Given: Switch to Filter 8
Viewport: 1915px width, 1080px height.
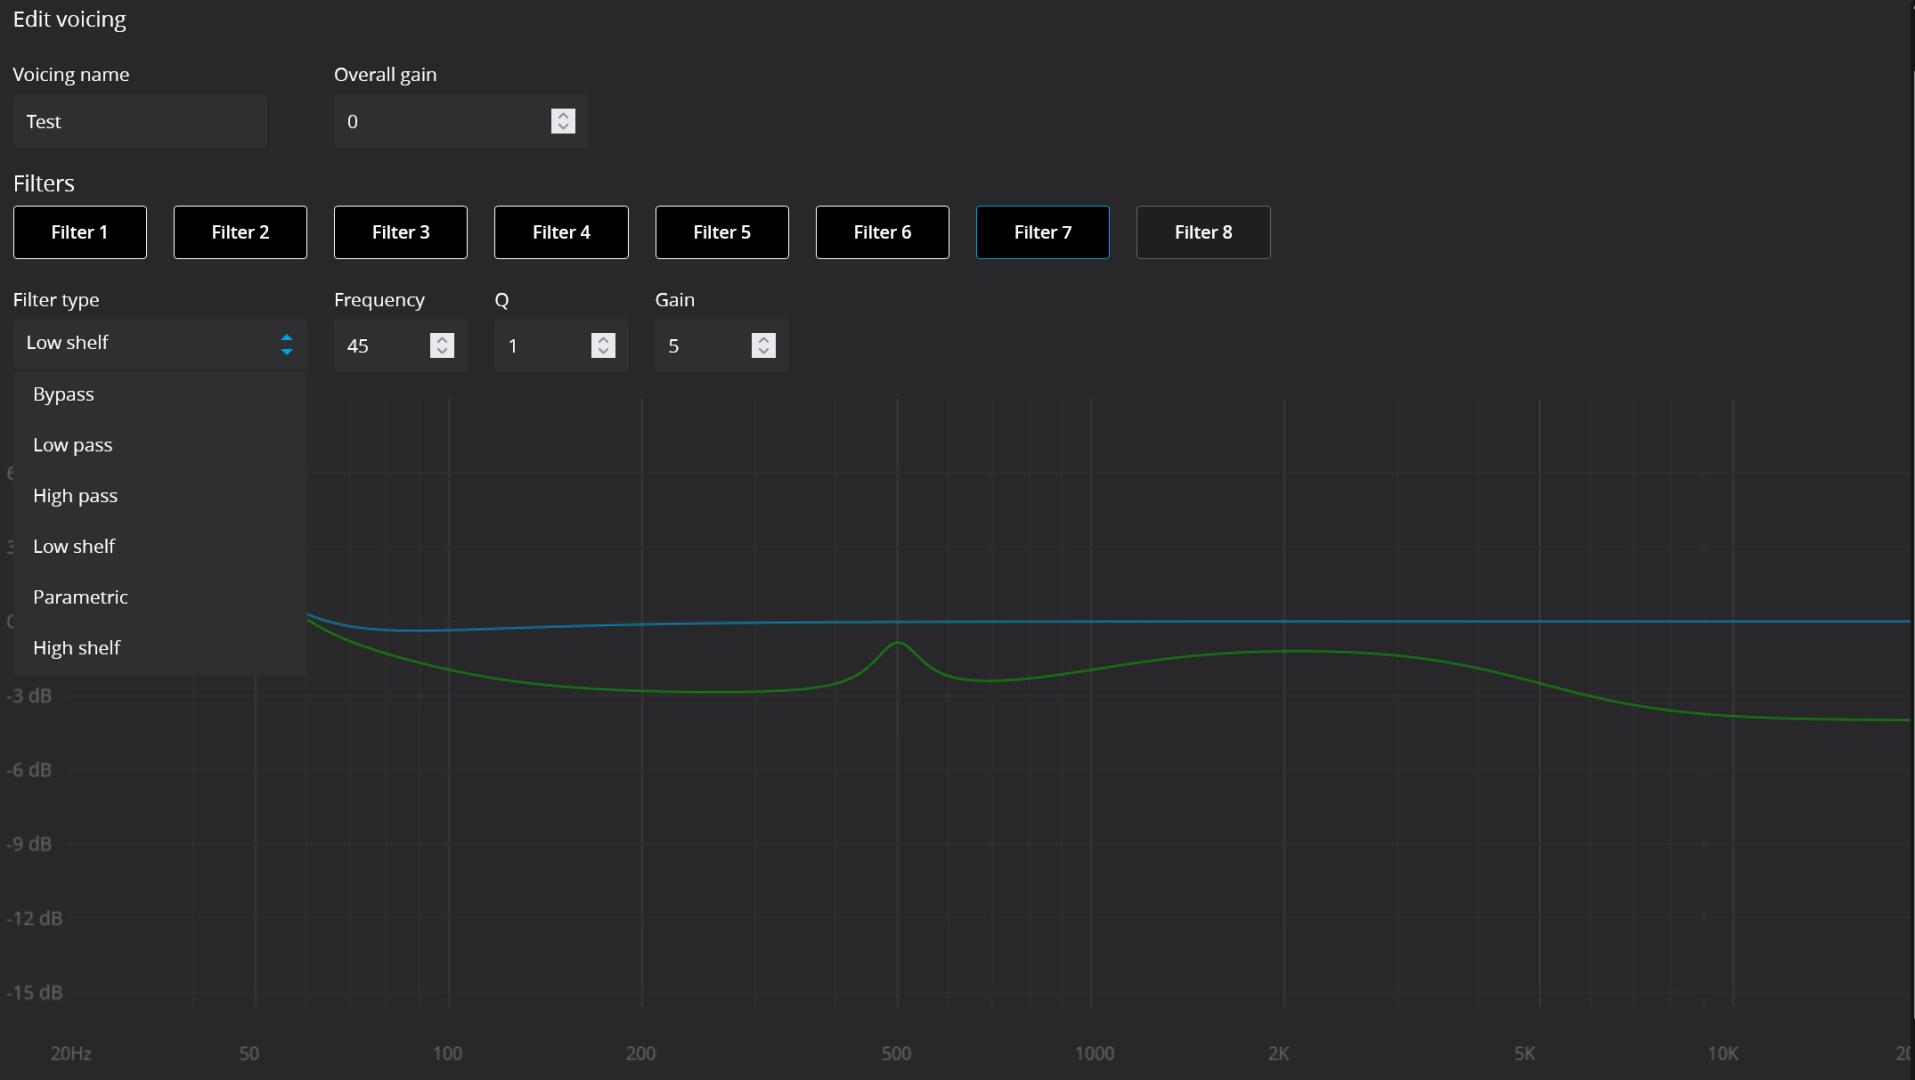Looking at the screenshot, I should (1203, 232).
